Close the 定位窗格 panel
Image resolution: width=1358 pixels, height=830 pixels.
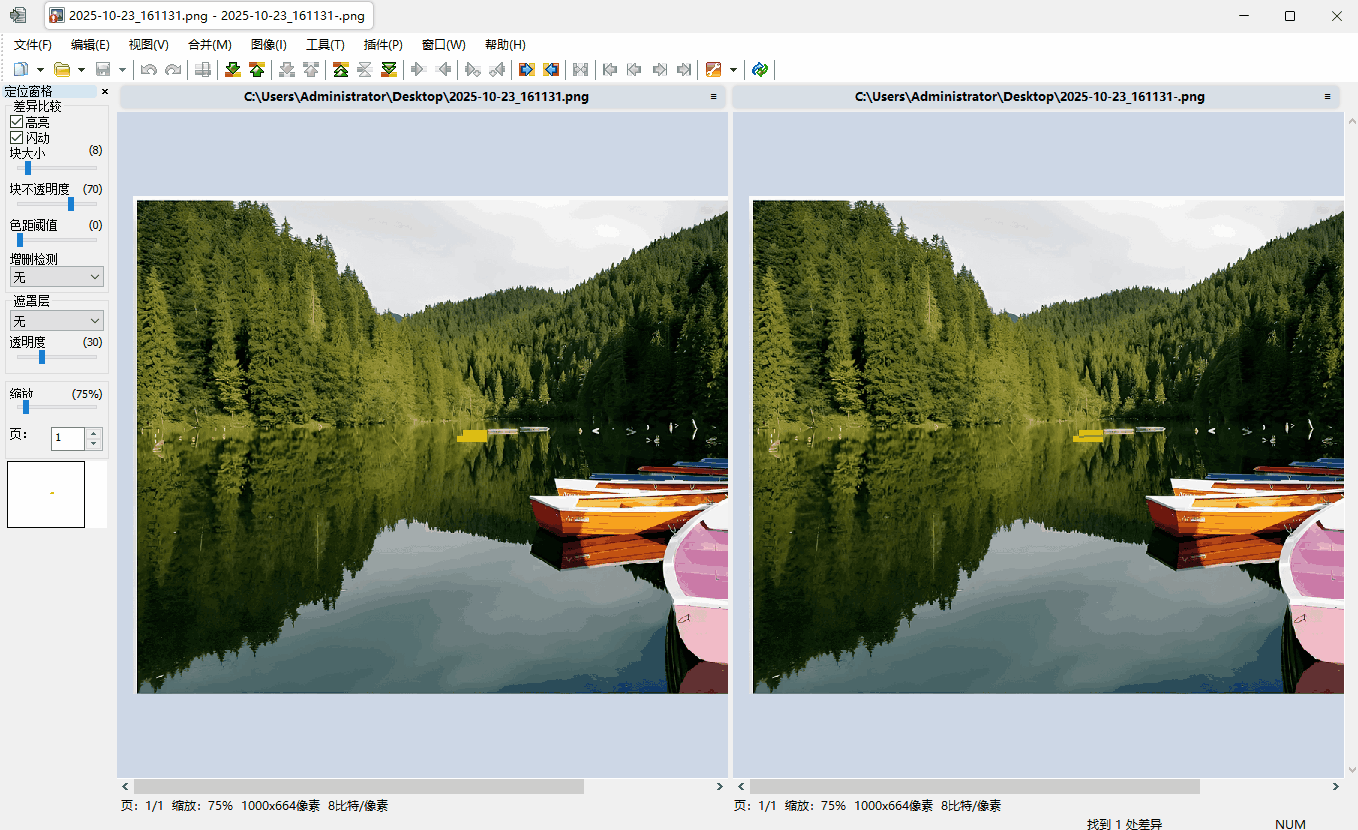coord(104,91)
